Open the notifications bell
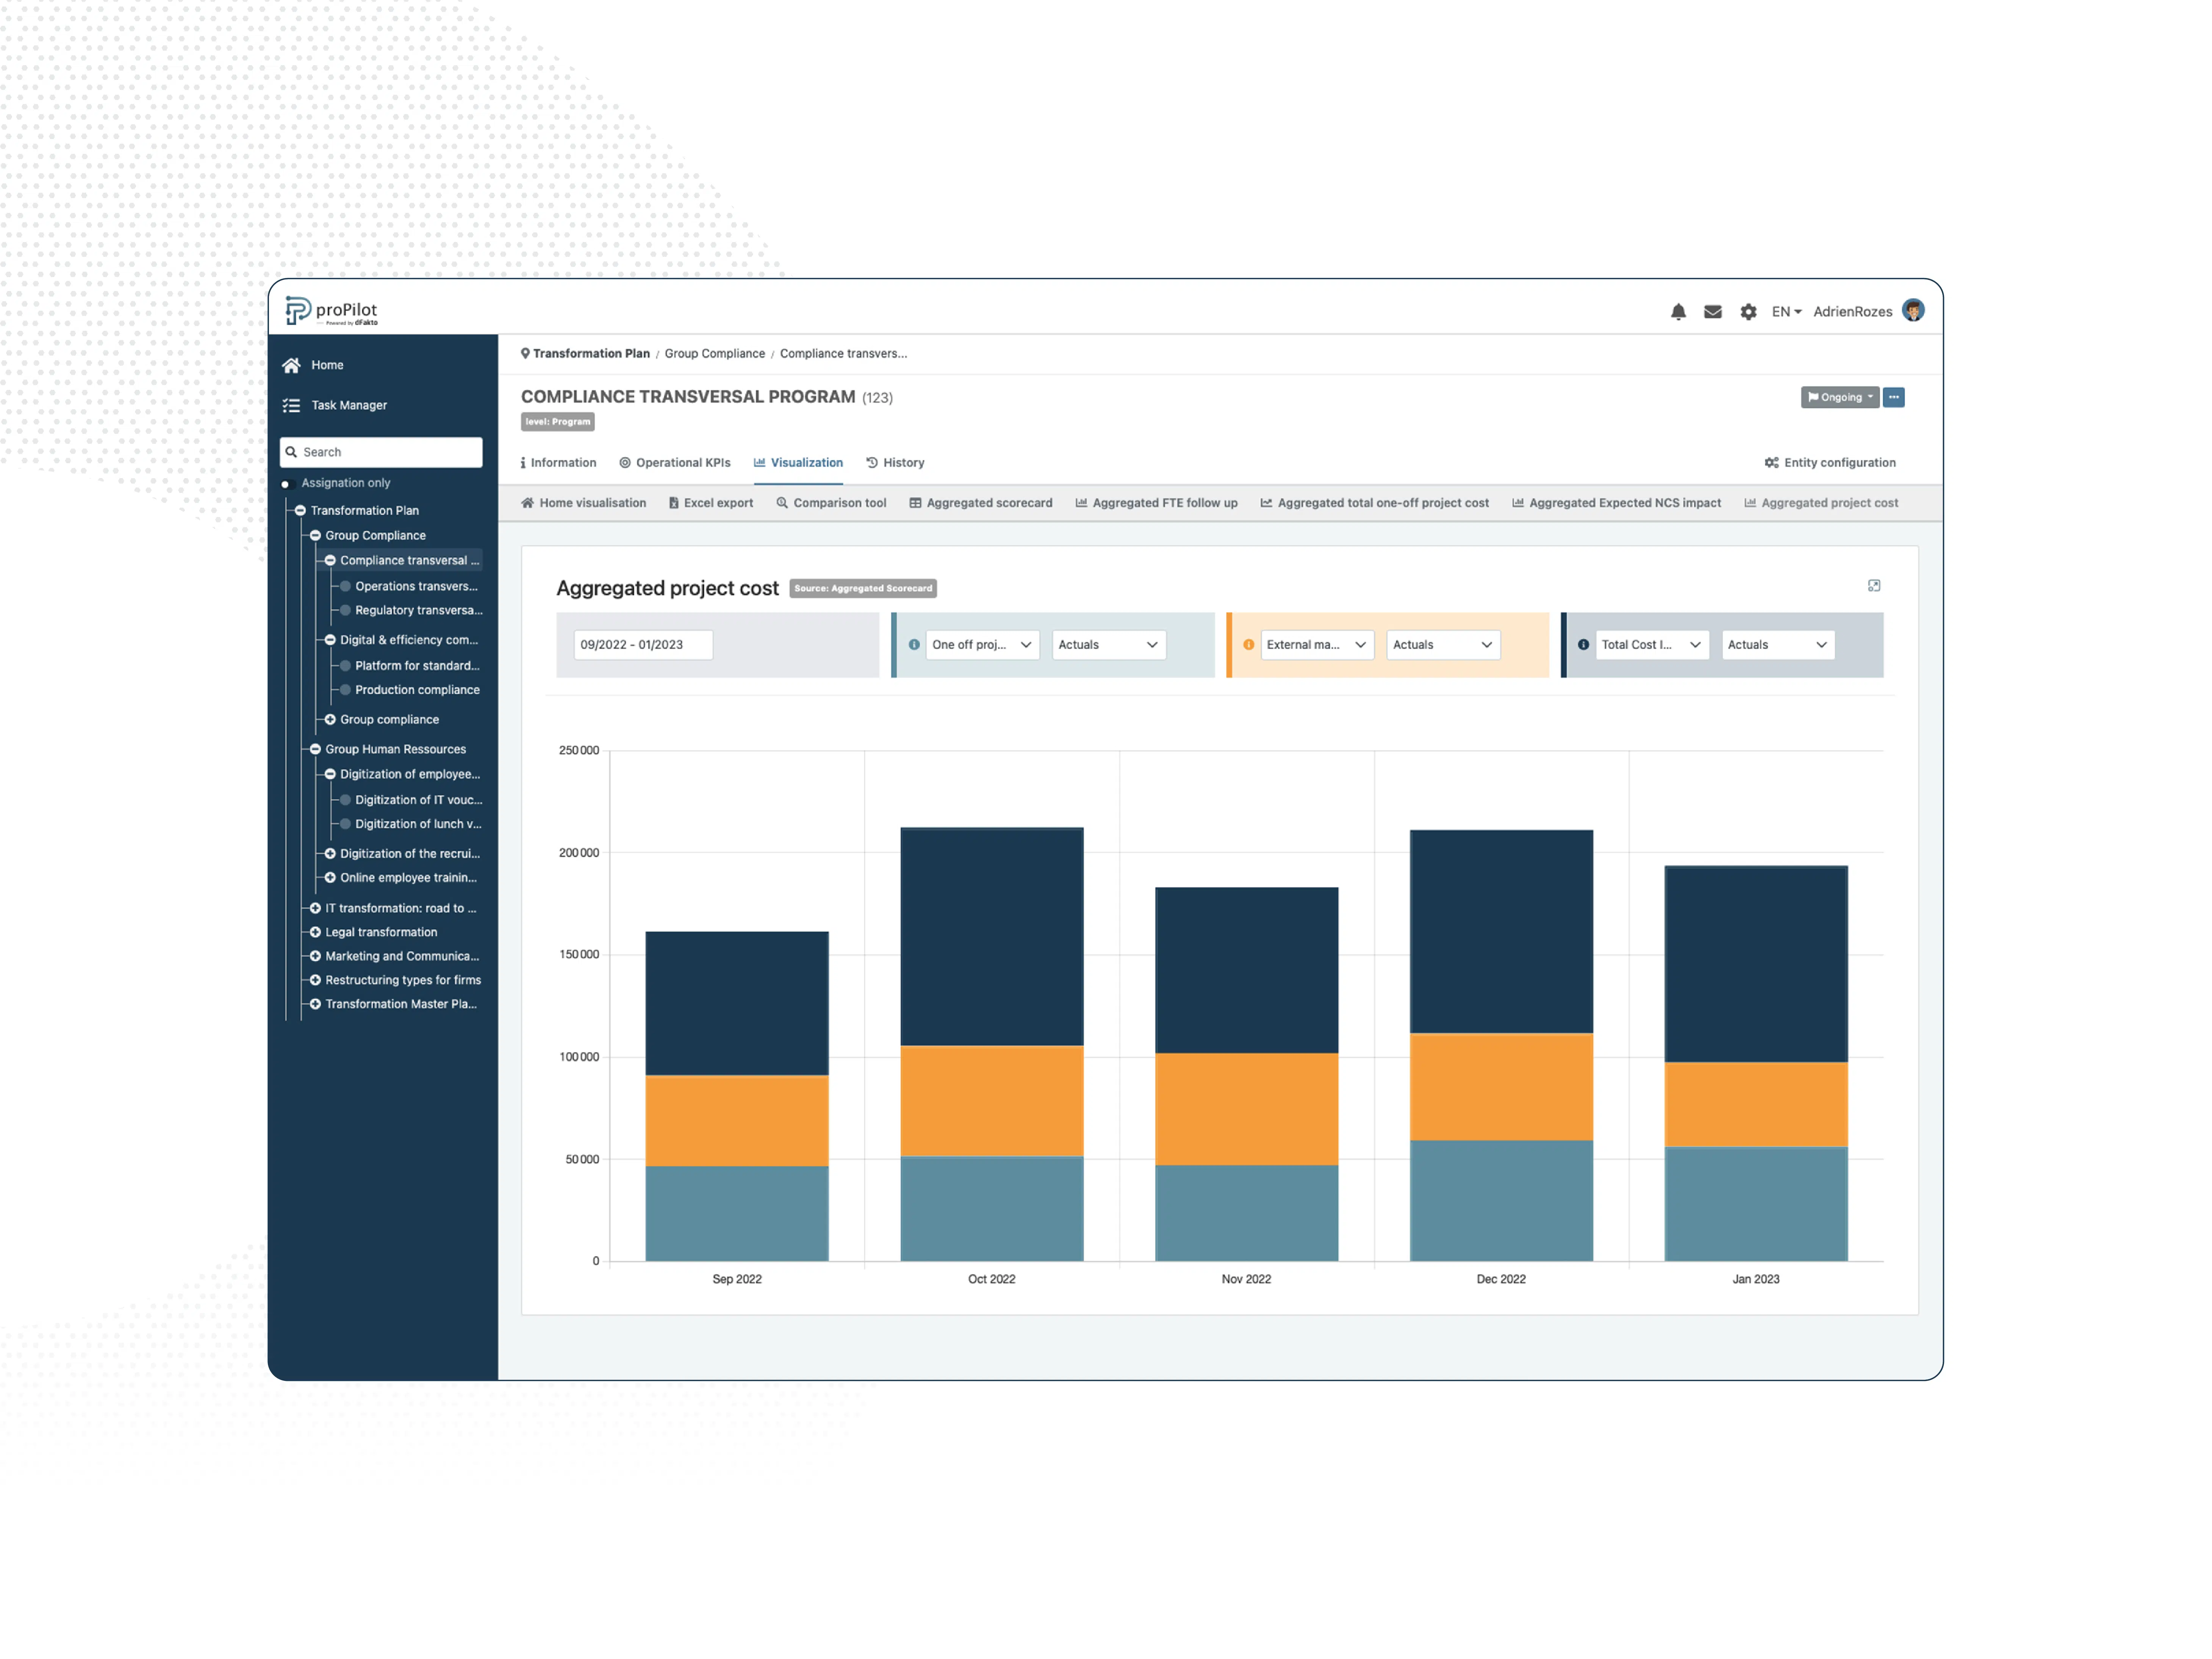This screenshot has height=1659, width=2212. click(x=1678, y=312)
